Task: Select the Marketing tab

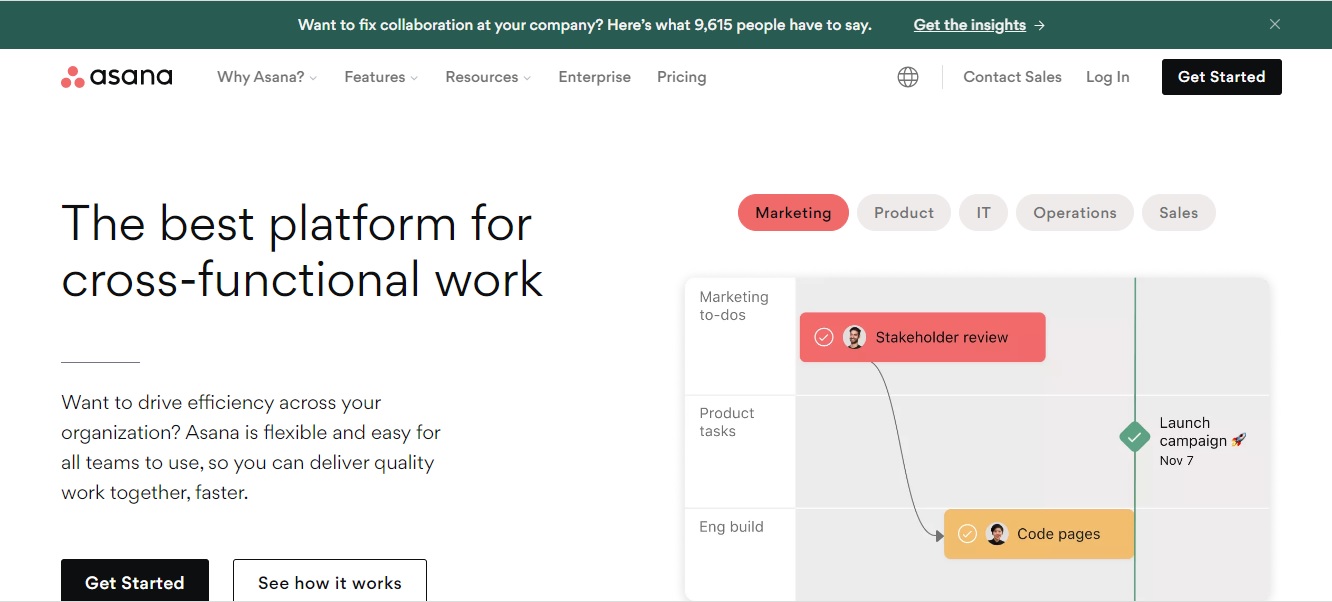Action: [793, 213]
